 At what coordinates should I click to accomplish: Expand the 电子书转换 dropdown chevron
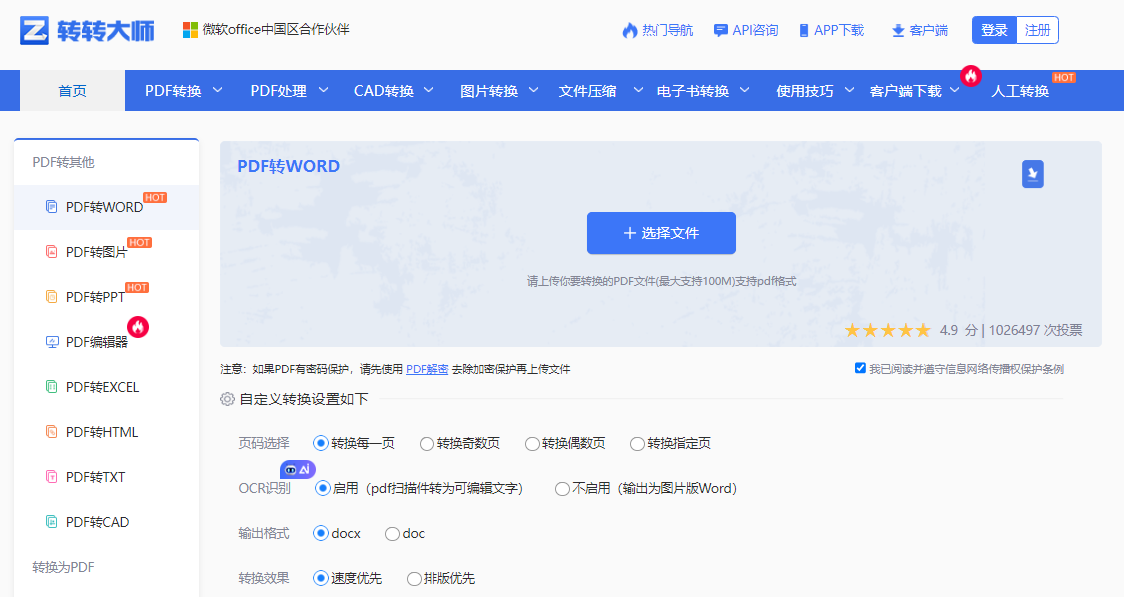745,90
